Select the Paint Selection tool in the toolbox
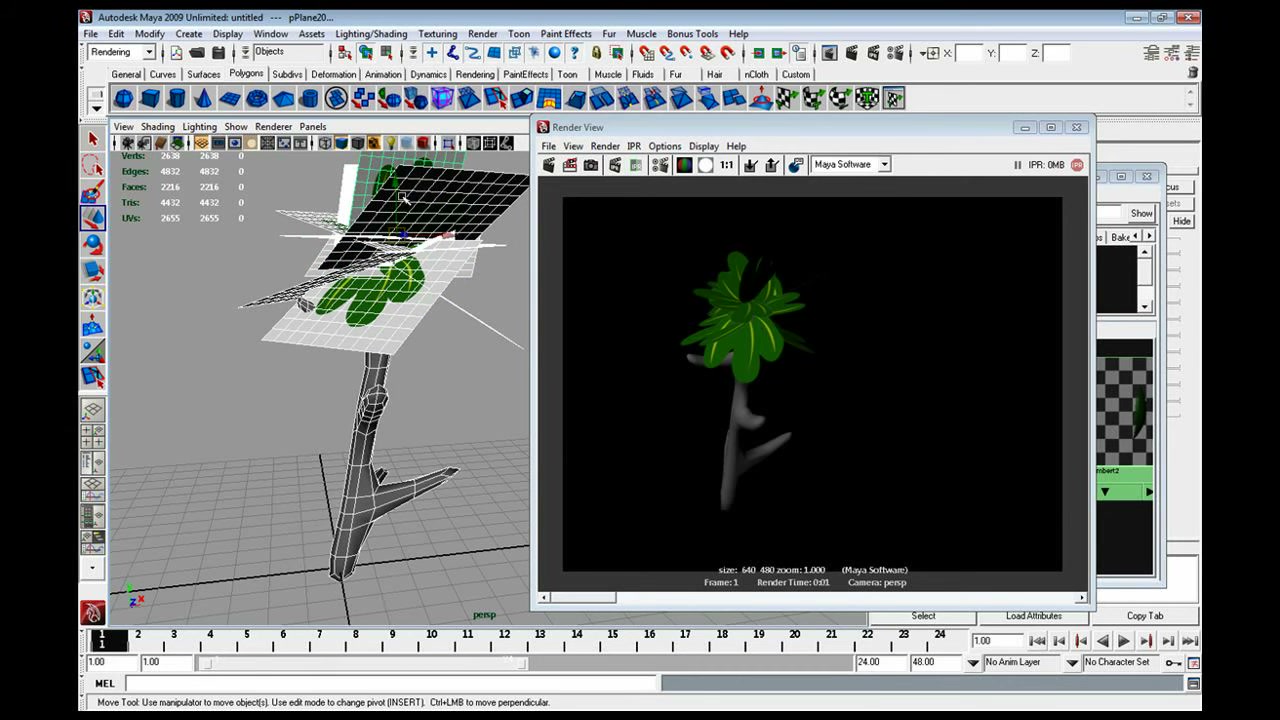 93,192
